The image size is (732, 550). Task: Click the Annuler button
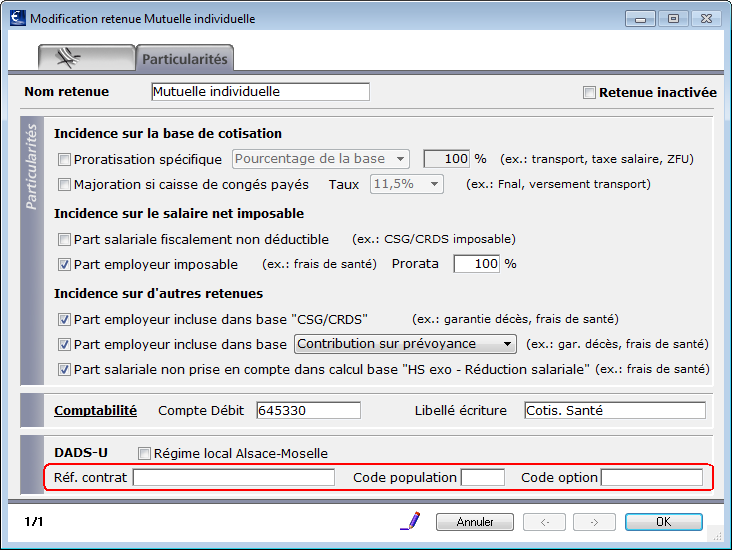pyautogui.click(x=475, y=522)
